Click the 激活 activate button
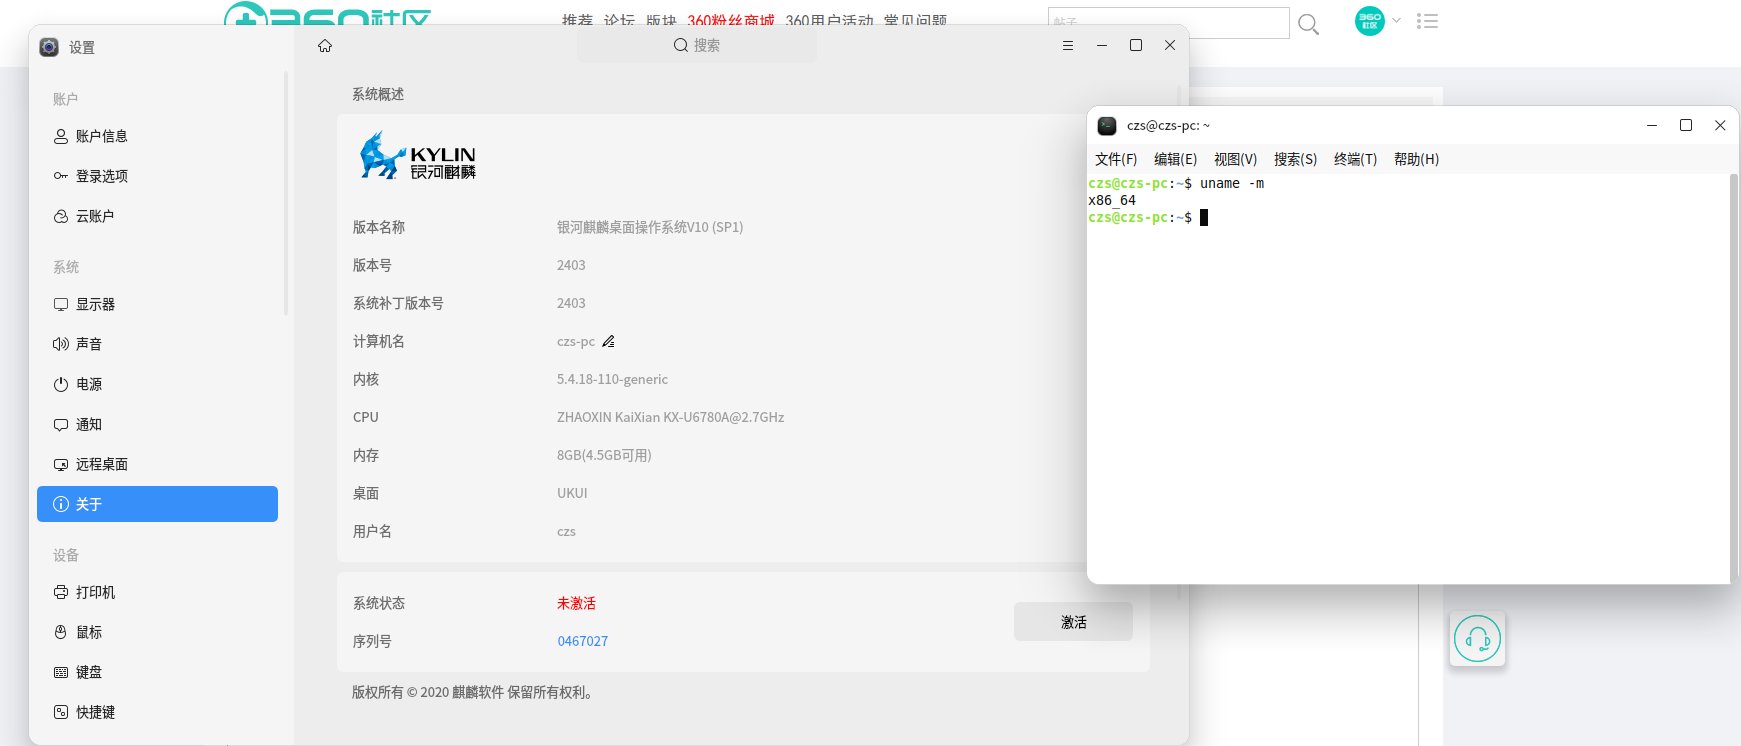This screenshot has width=1741, height=746. click(1073, 622)
